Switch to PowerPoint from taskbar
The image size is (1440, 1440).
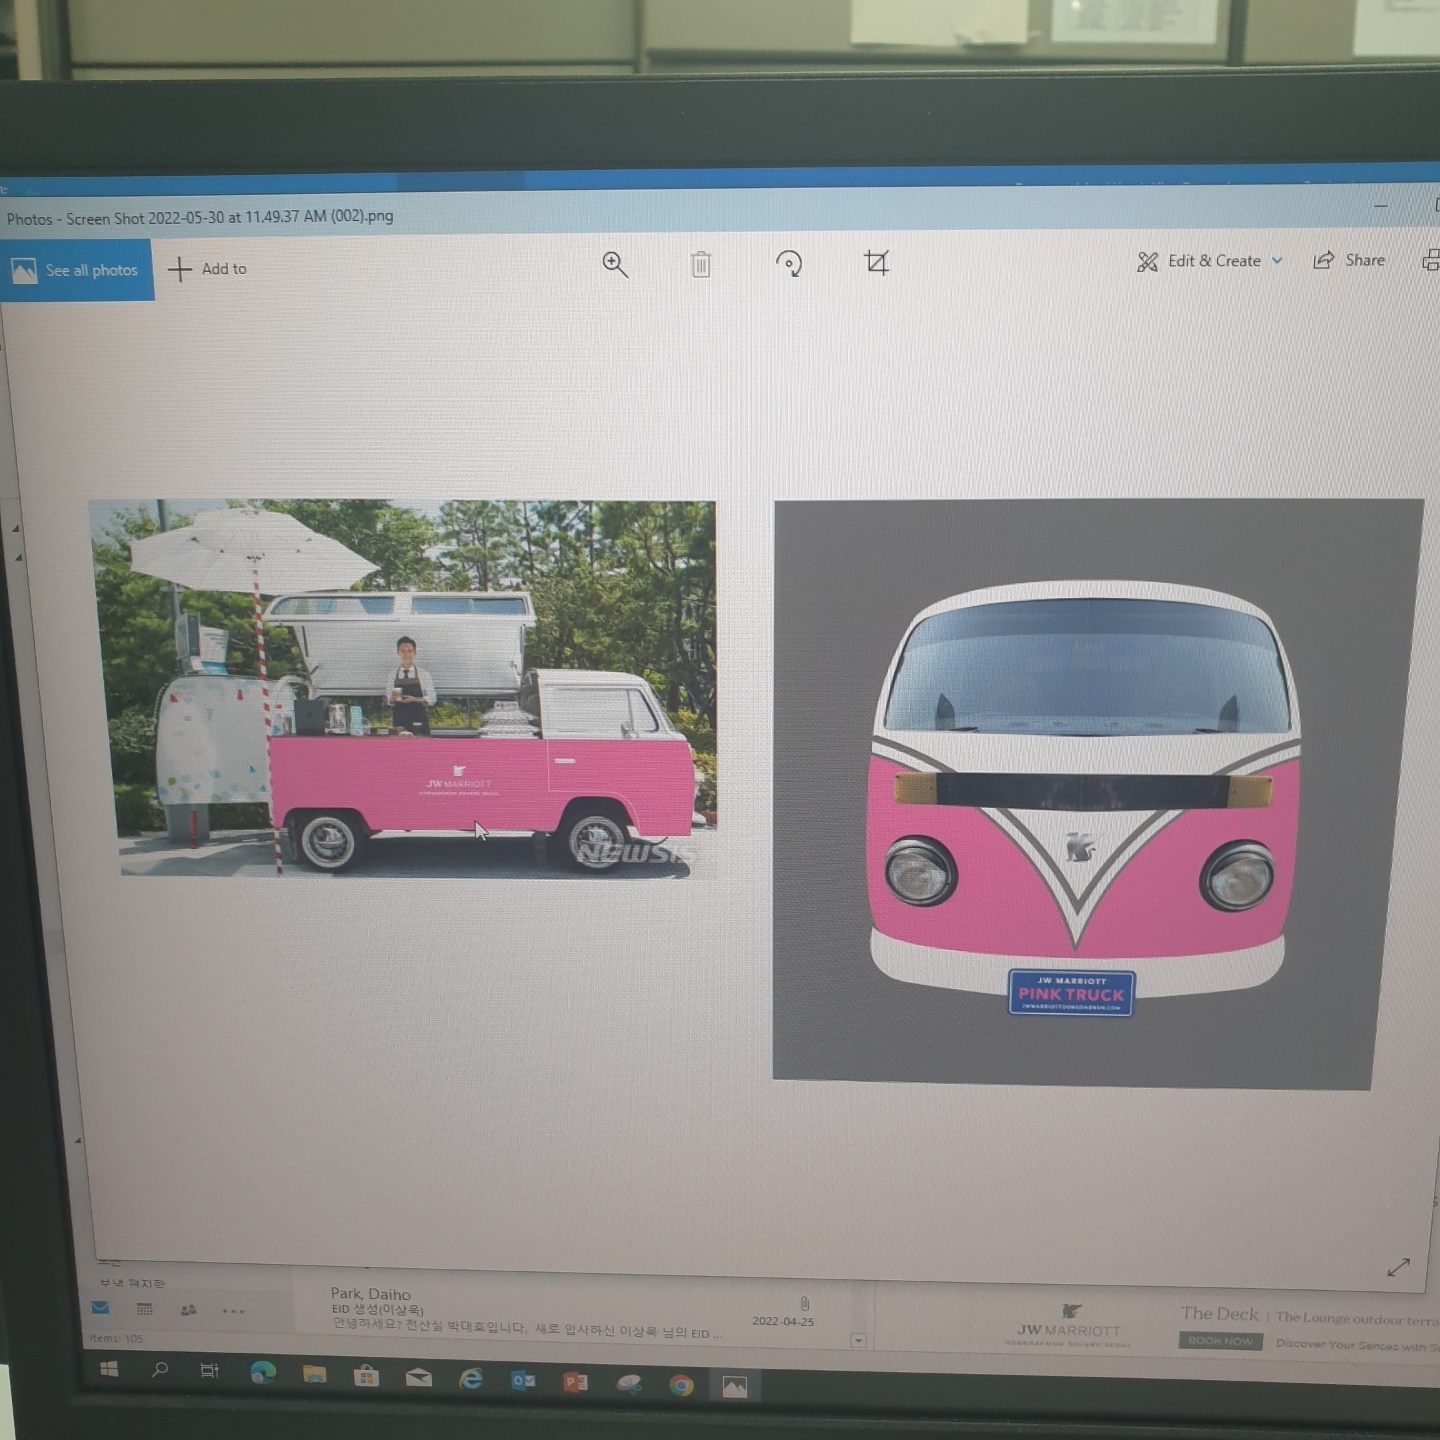575,1383
